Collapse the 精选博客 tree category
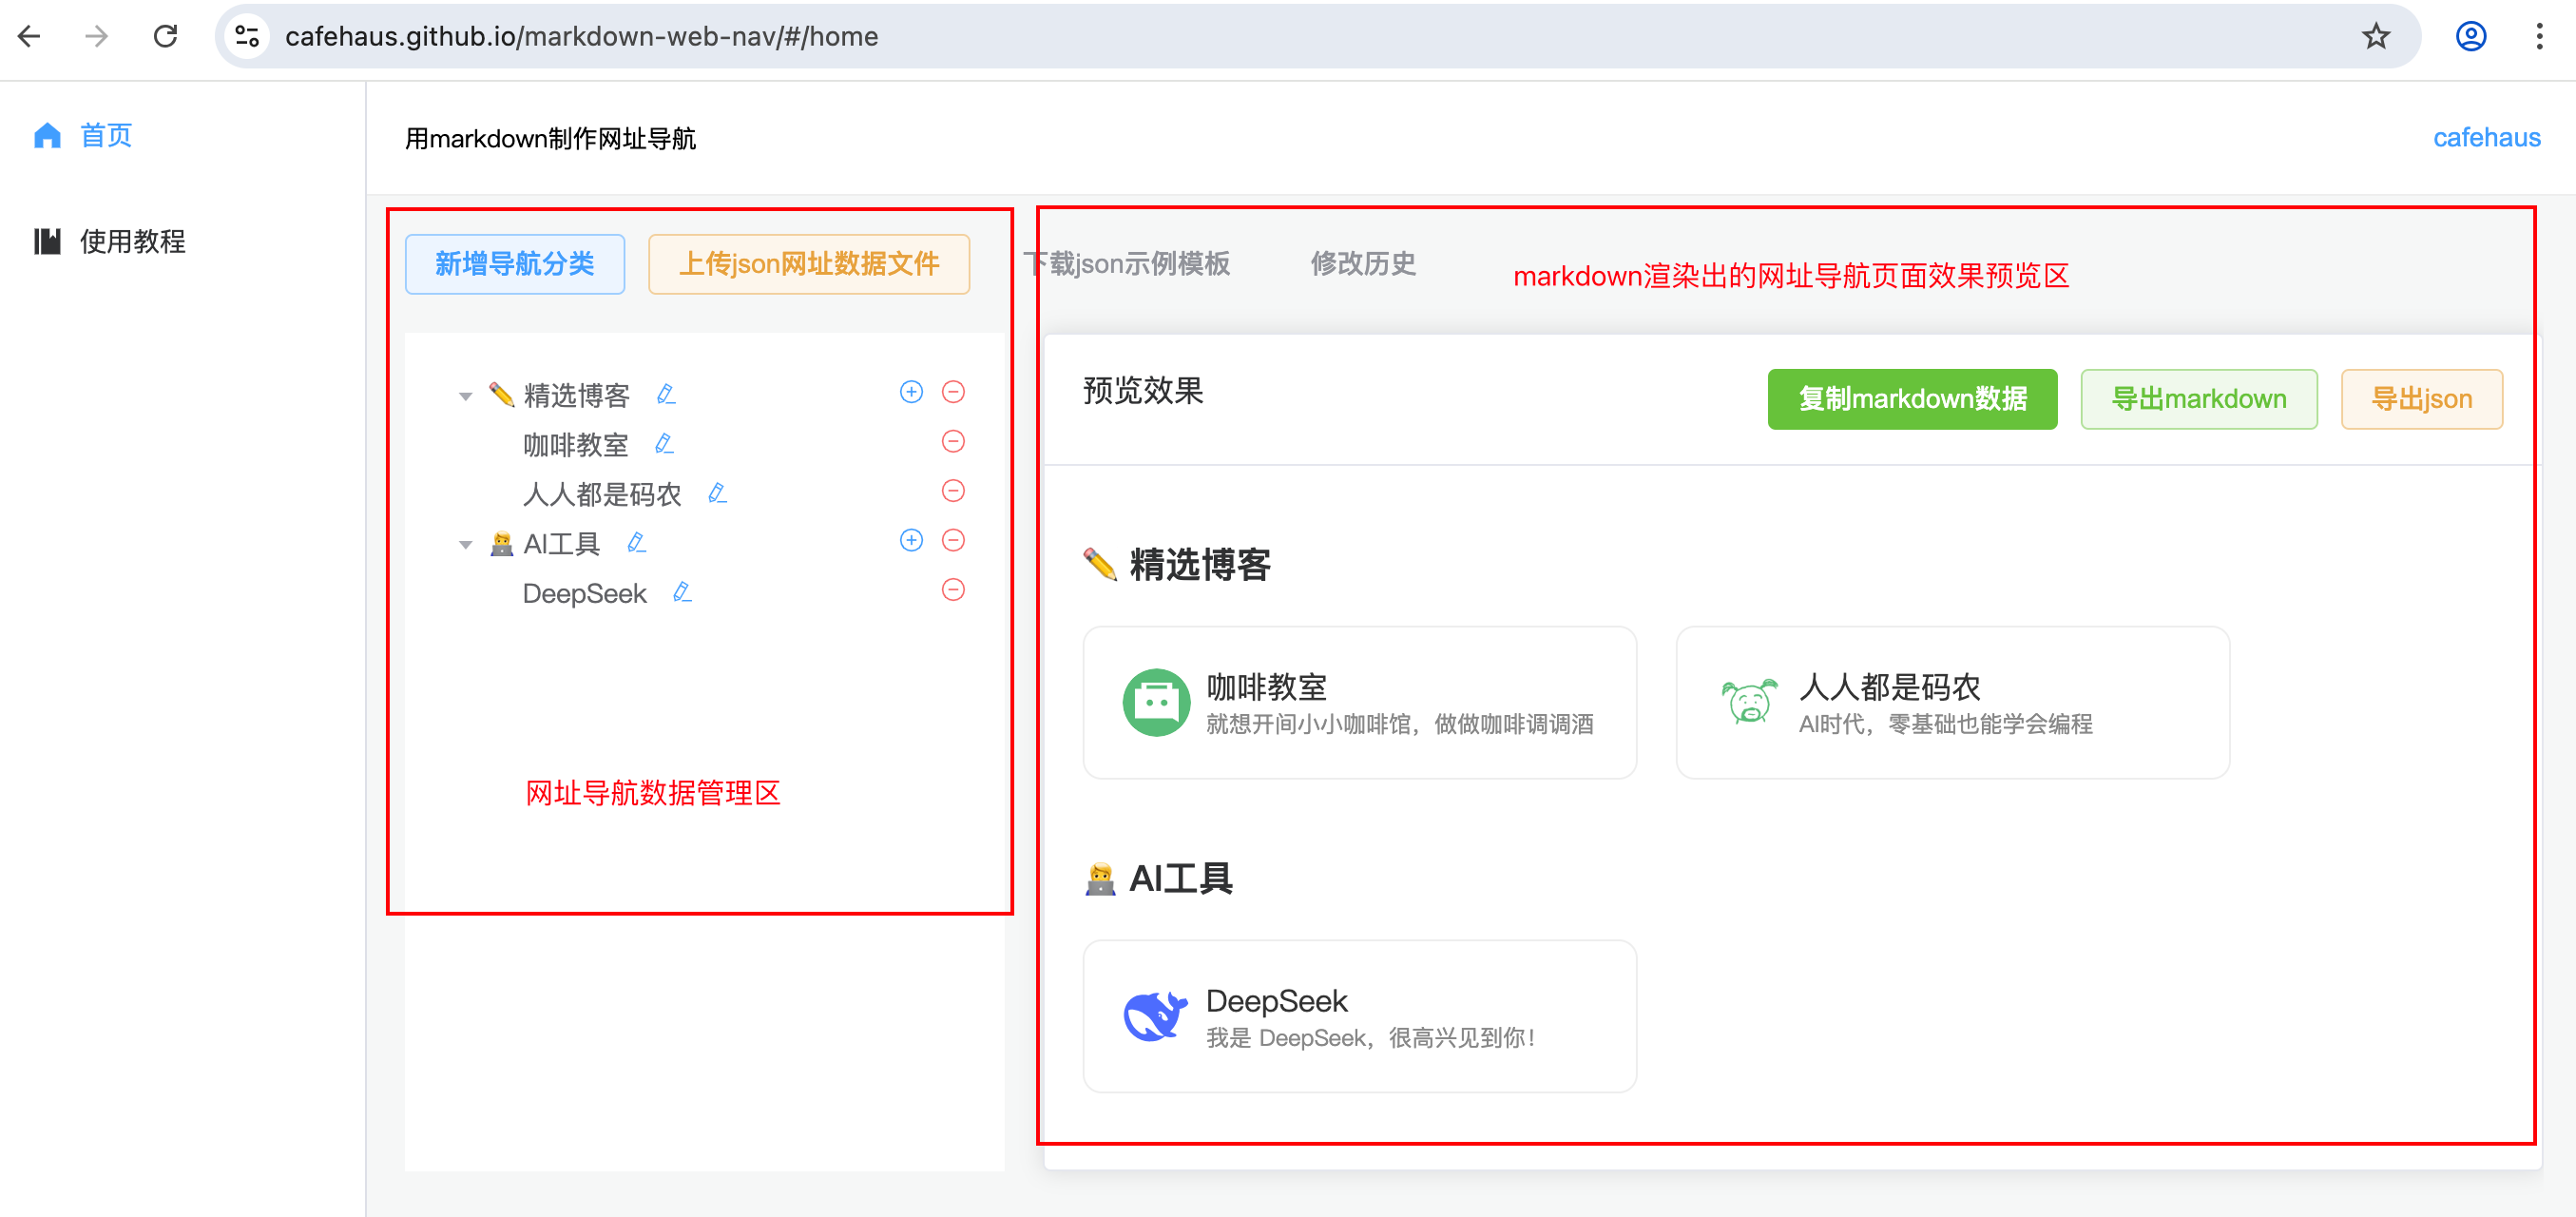 point(465,396)
